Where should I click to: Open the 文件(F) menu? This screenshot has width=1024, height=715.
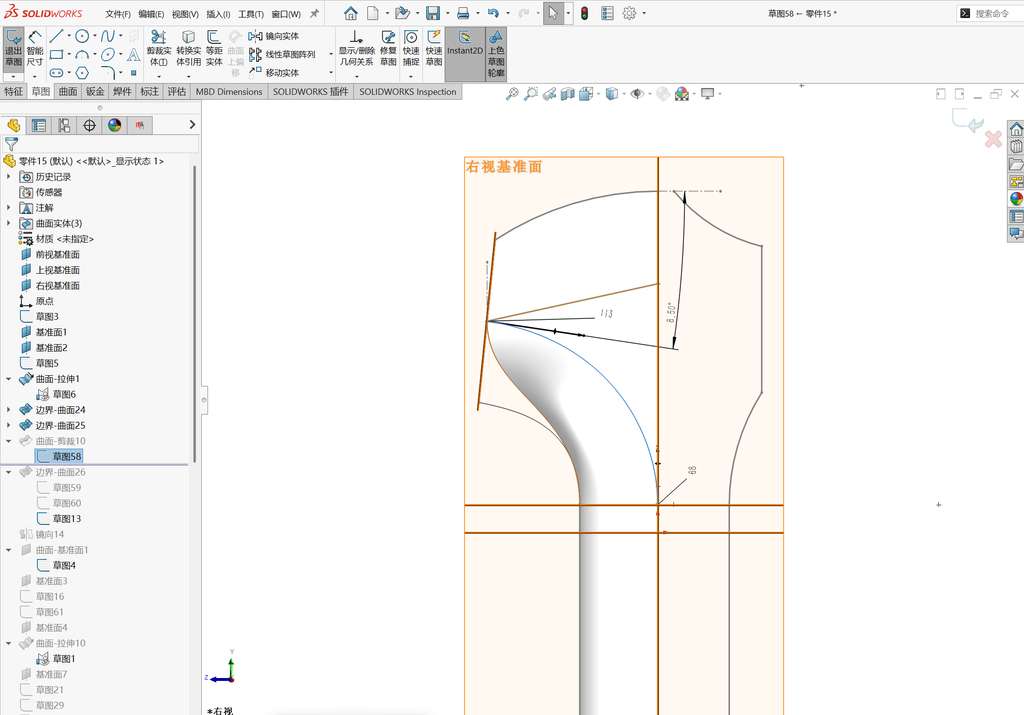[x=118, y=14]
